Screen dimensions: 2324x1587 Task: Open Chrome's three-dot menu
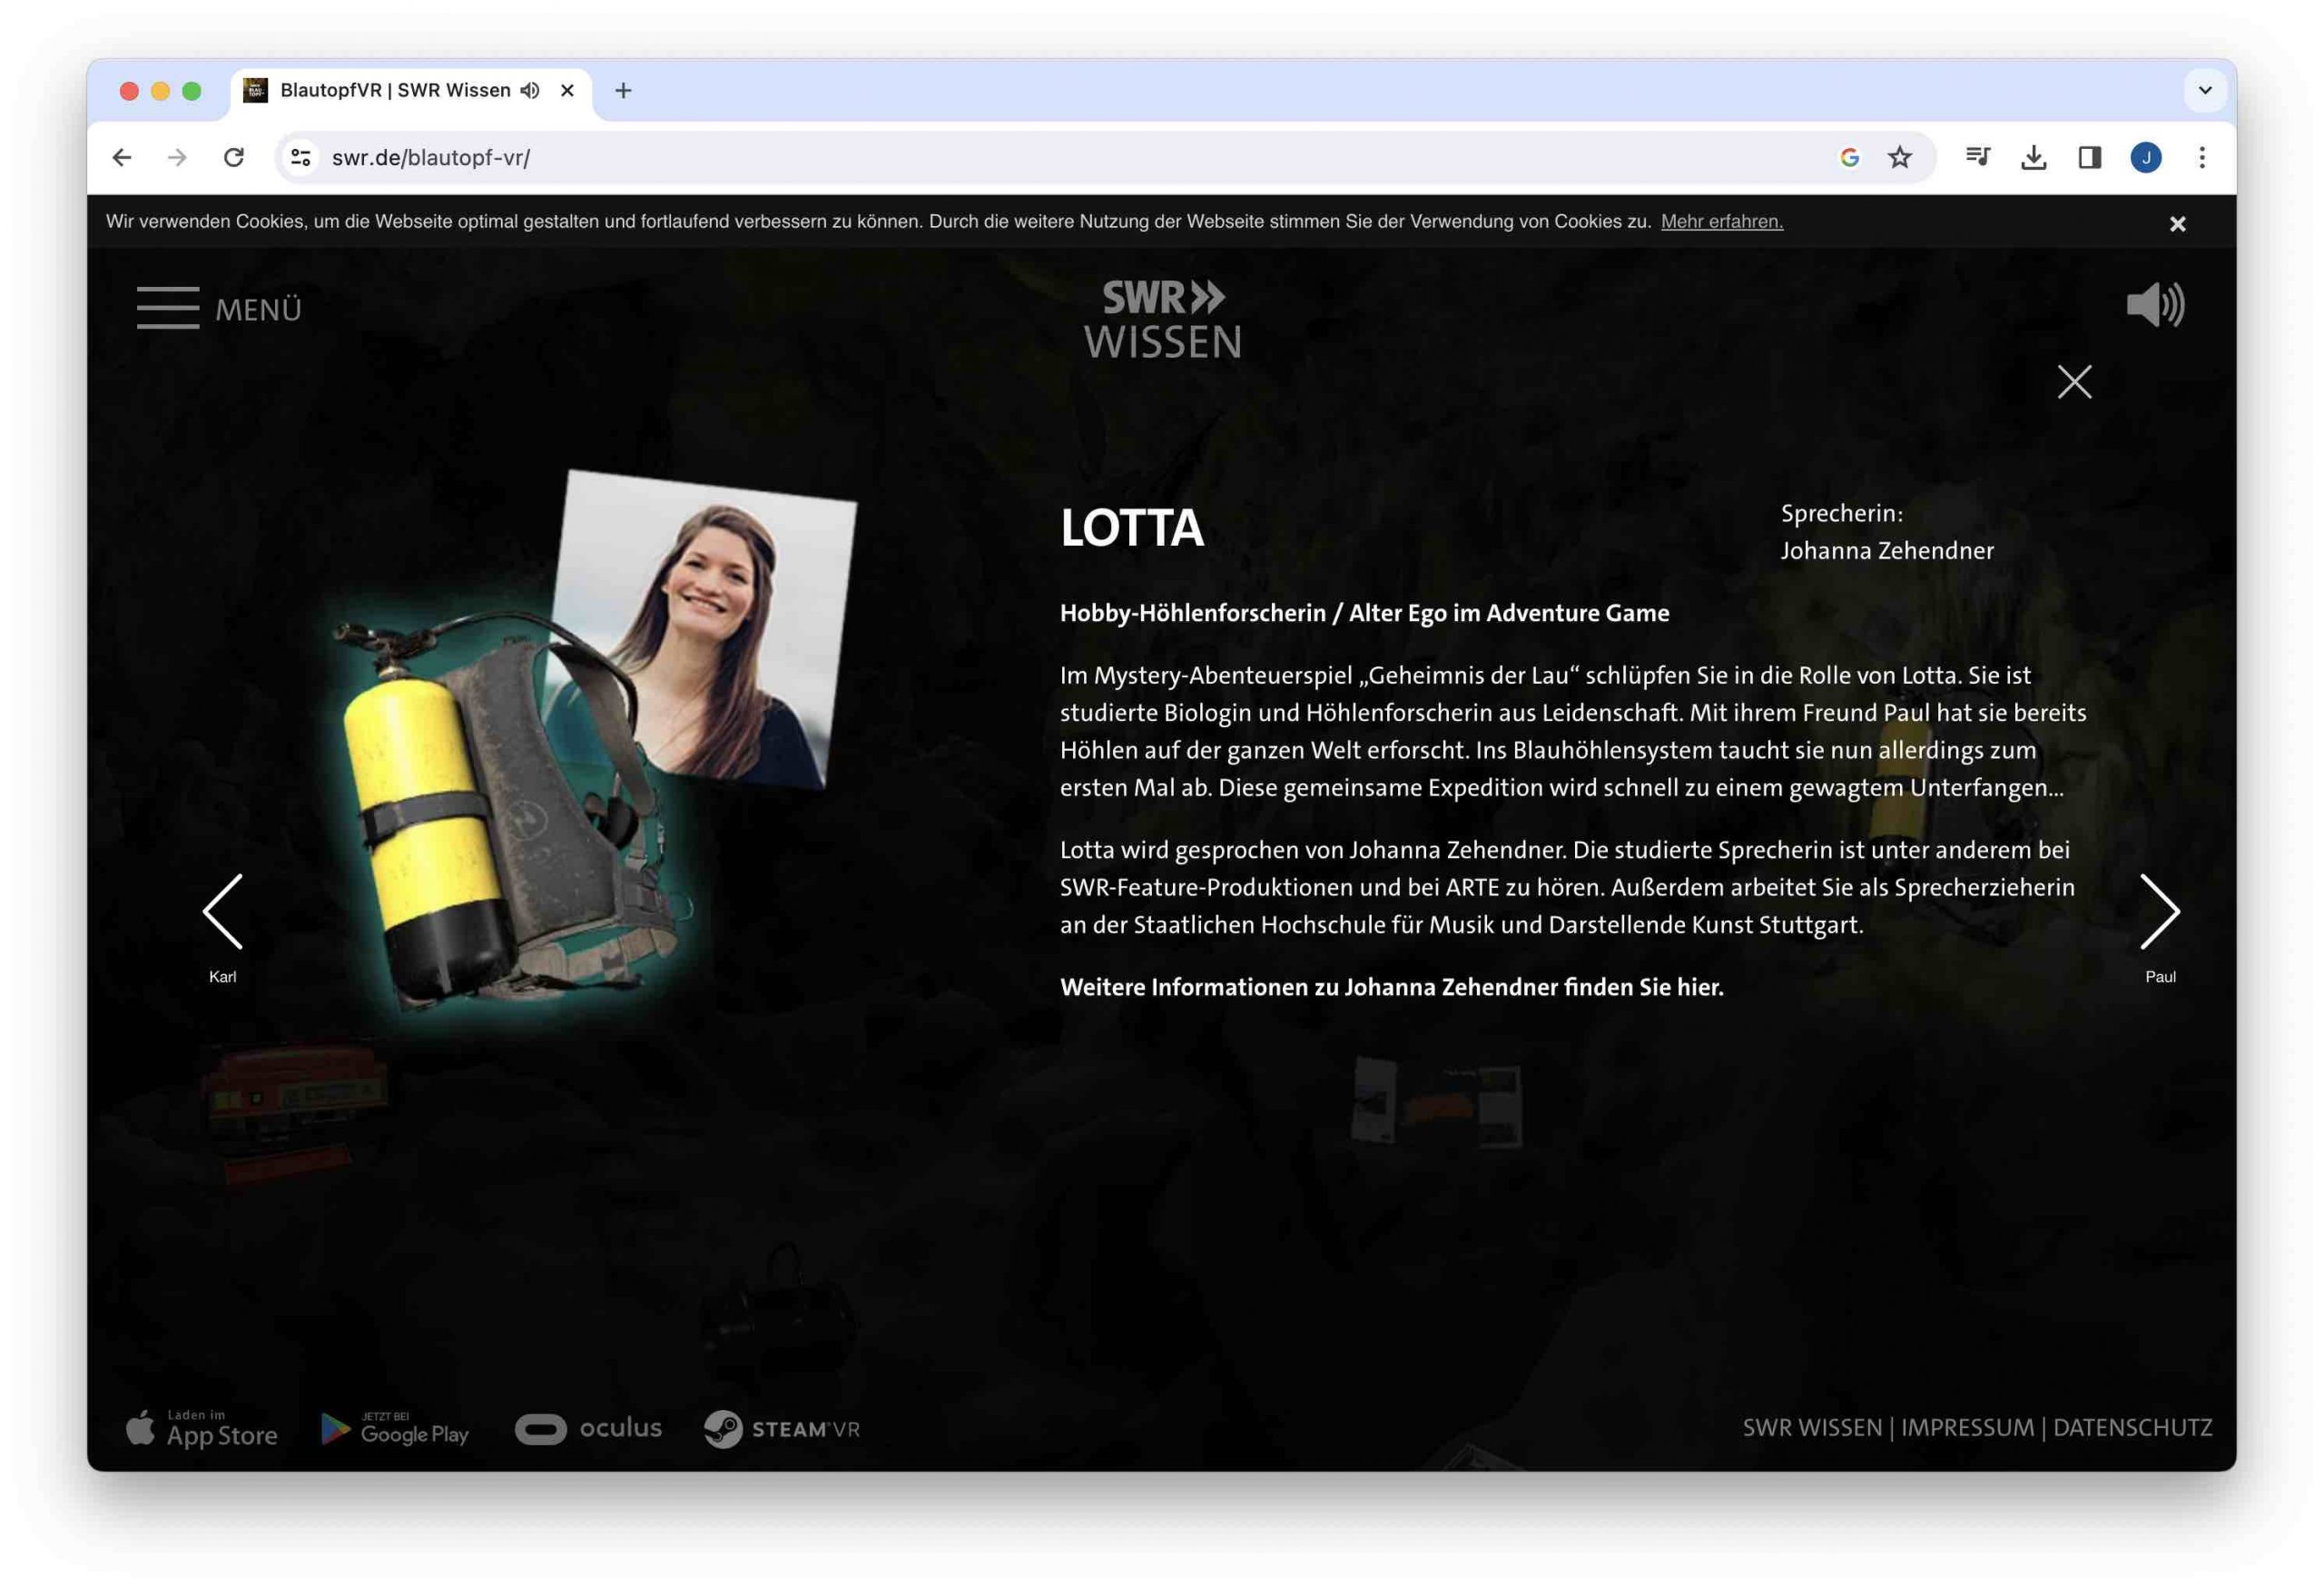pyautogui.click(x=2201, y=157)
